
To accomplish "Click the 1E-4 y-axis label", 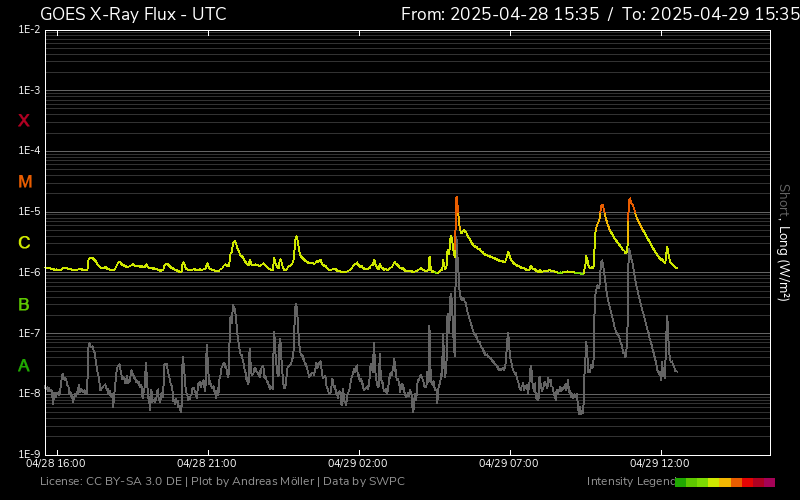I will tap(29, 151).
